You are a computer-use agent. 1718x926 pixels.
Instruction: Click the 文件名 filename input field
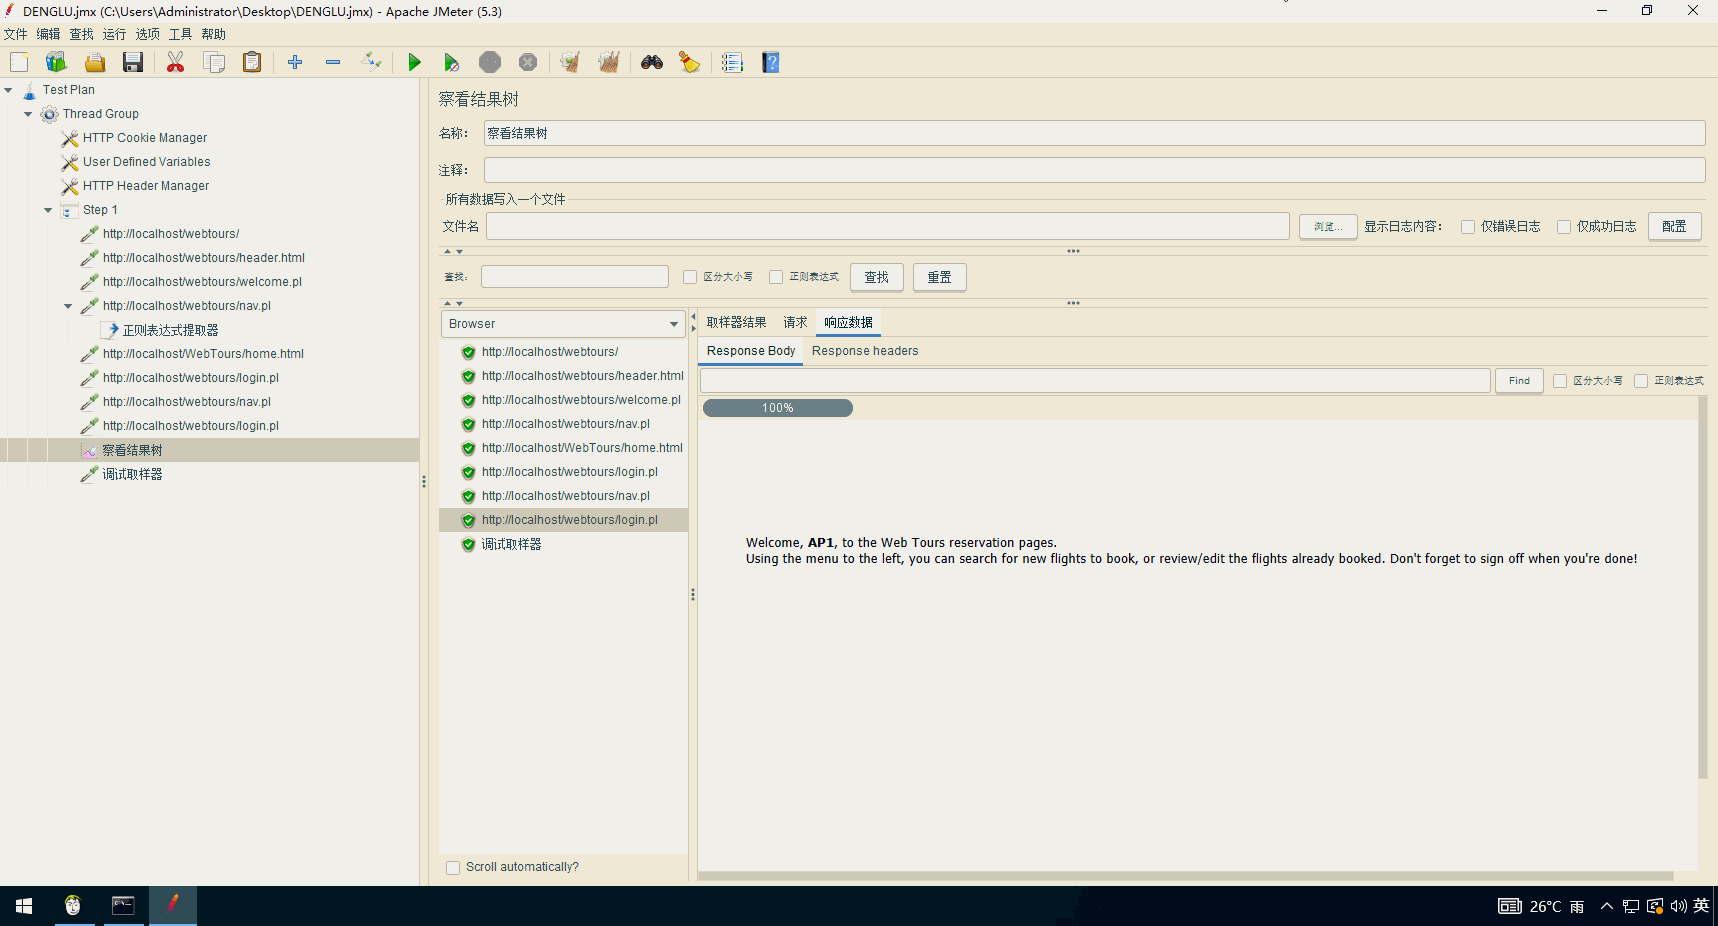pos(888,226)
